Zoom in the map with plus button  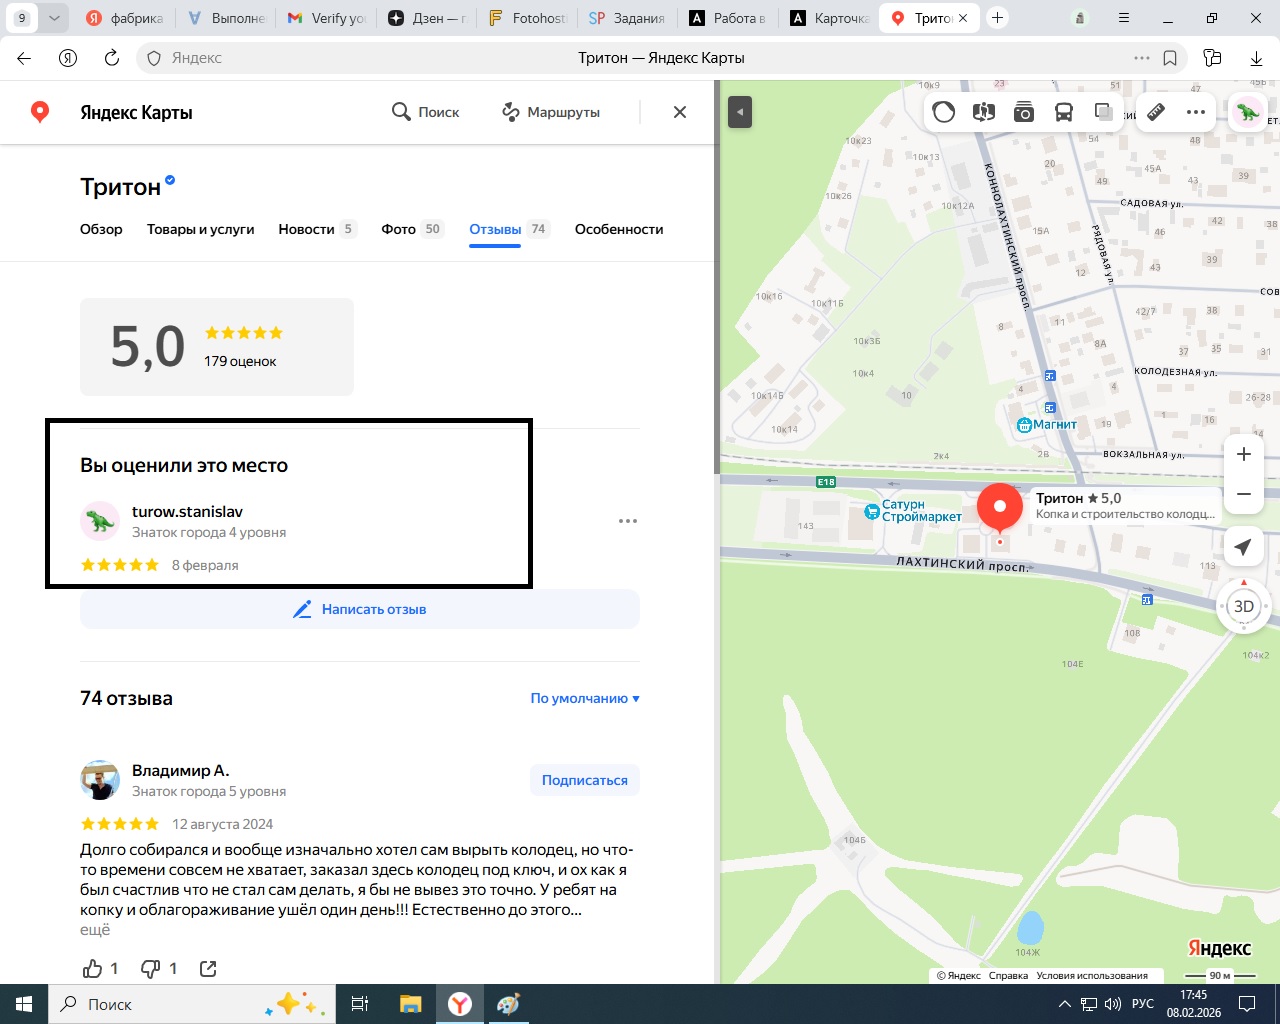point(1244,454)
